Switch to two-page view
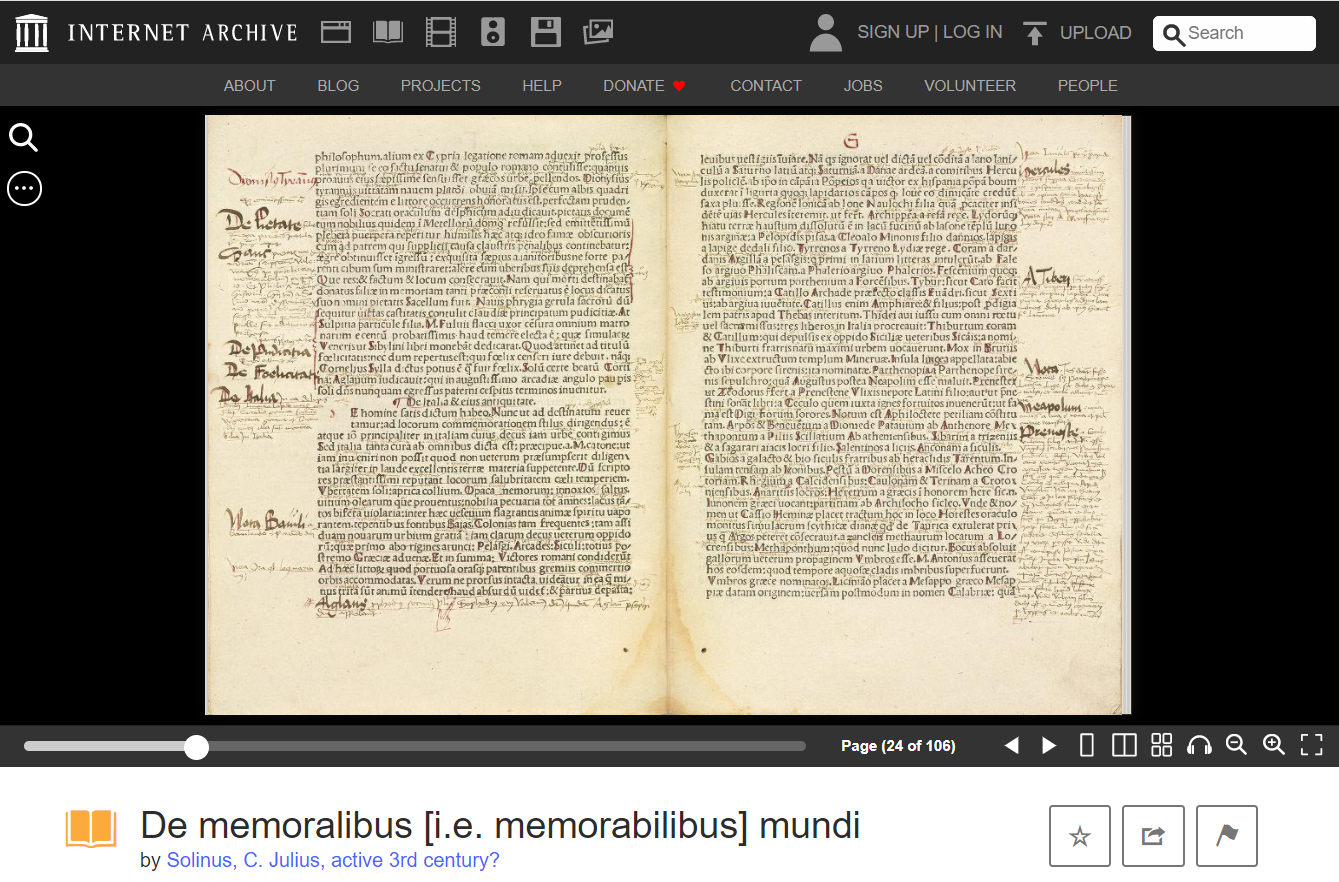 [x=1124, y=745]
